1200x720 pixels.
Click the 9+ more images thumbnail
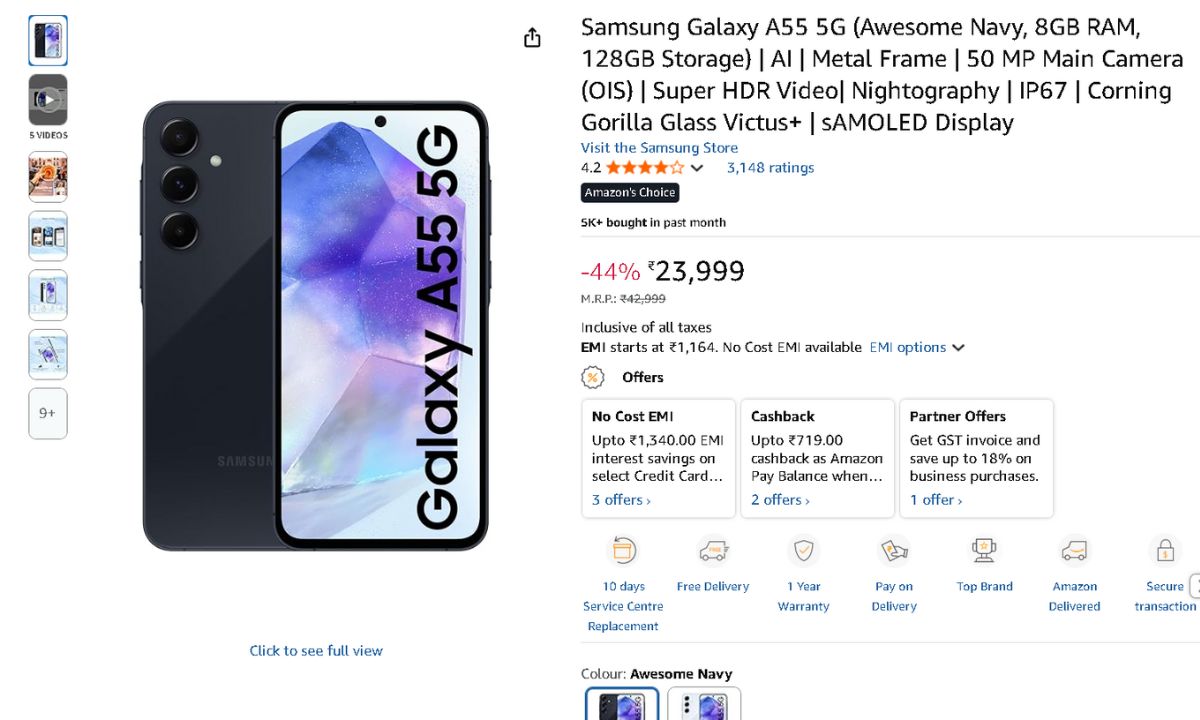click(x=48, y=413)
